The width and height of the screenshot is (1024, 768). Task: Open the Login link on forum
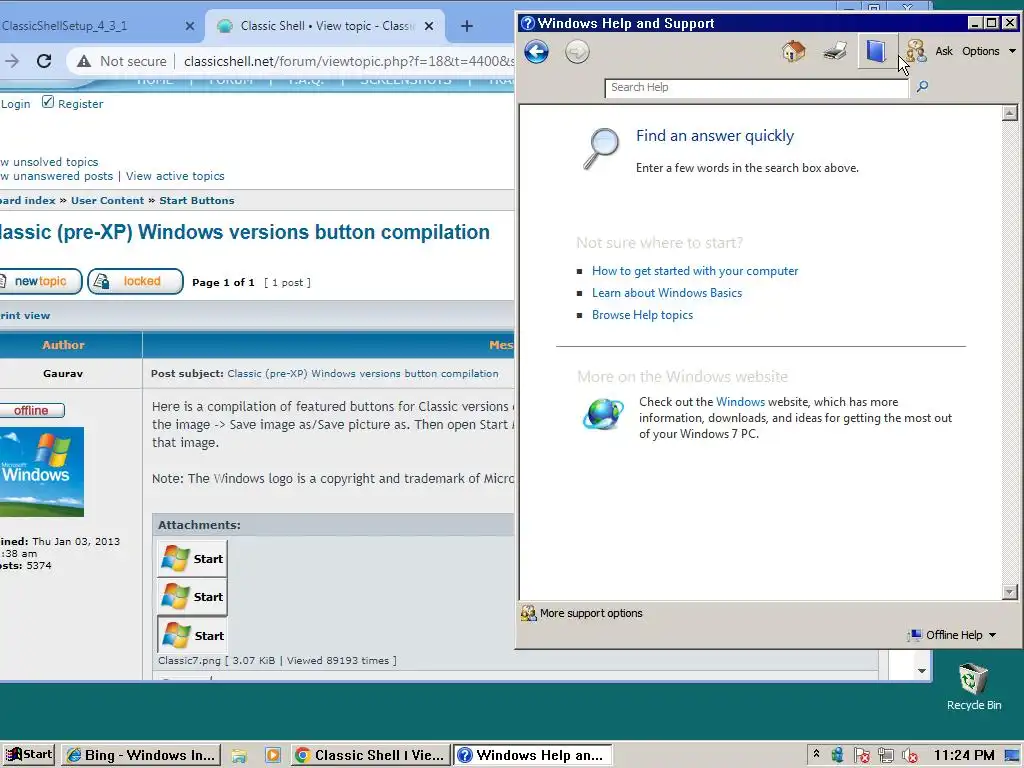pos(15,104)
